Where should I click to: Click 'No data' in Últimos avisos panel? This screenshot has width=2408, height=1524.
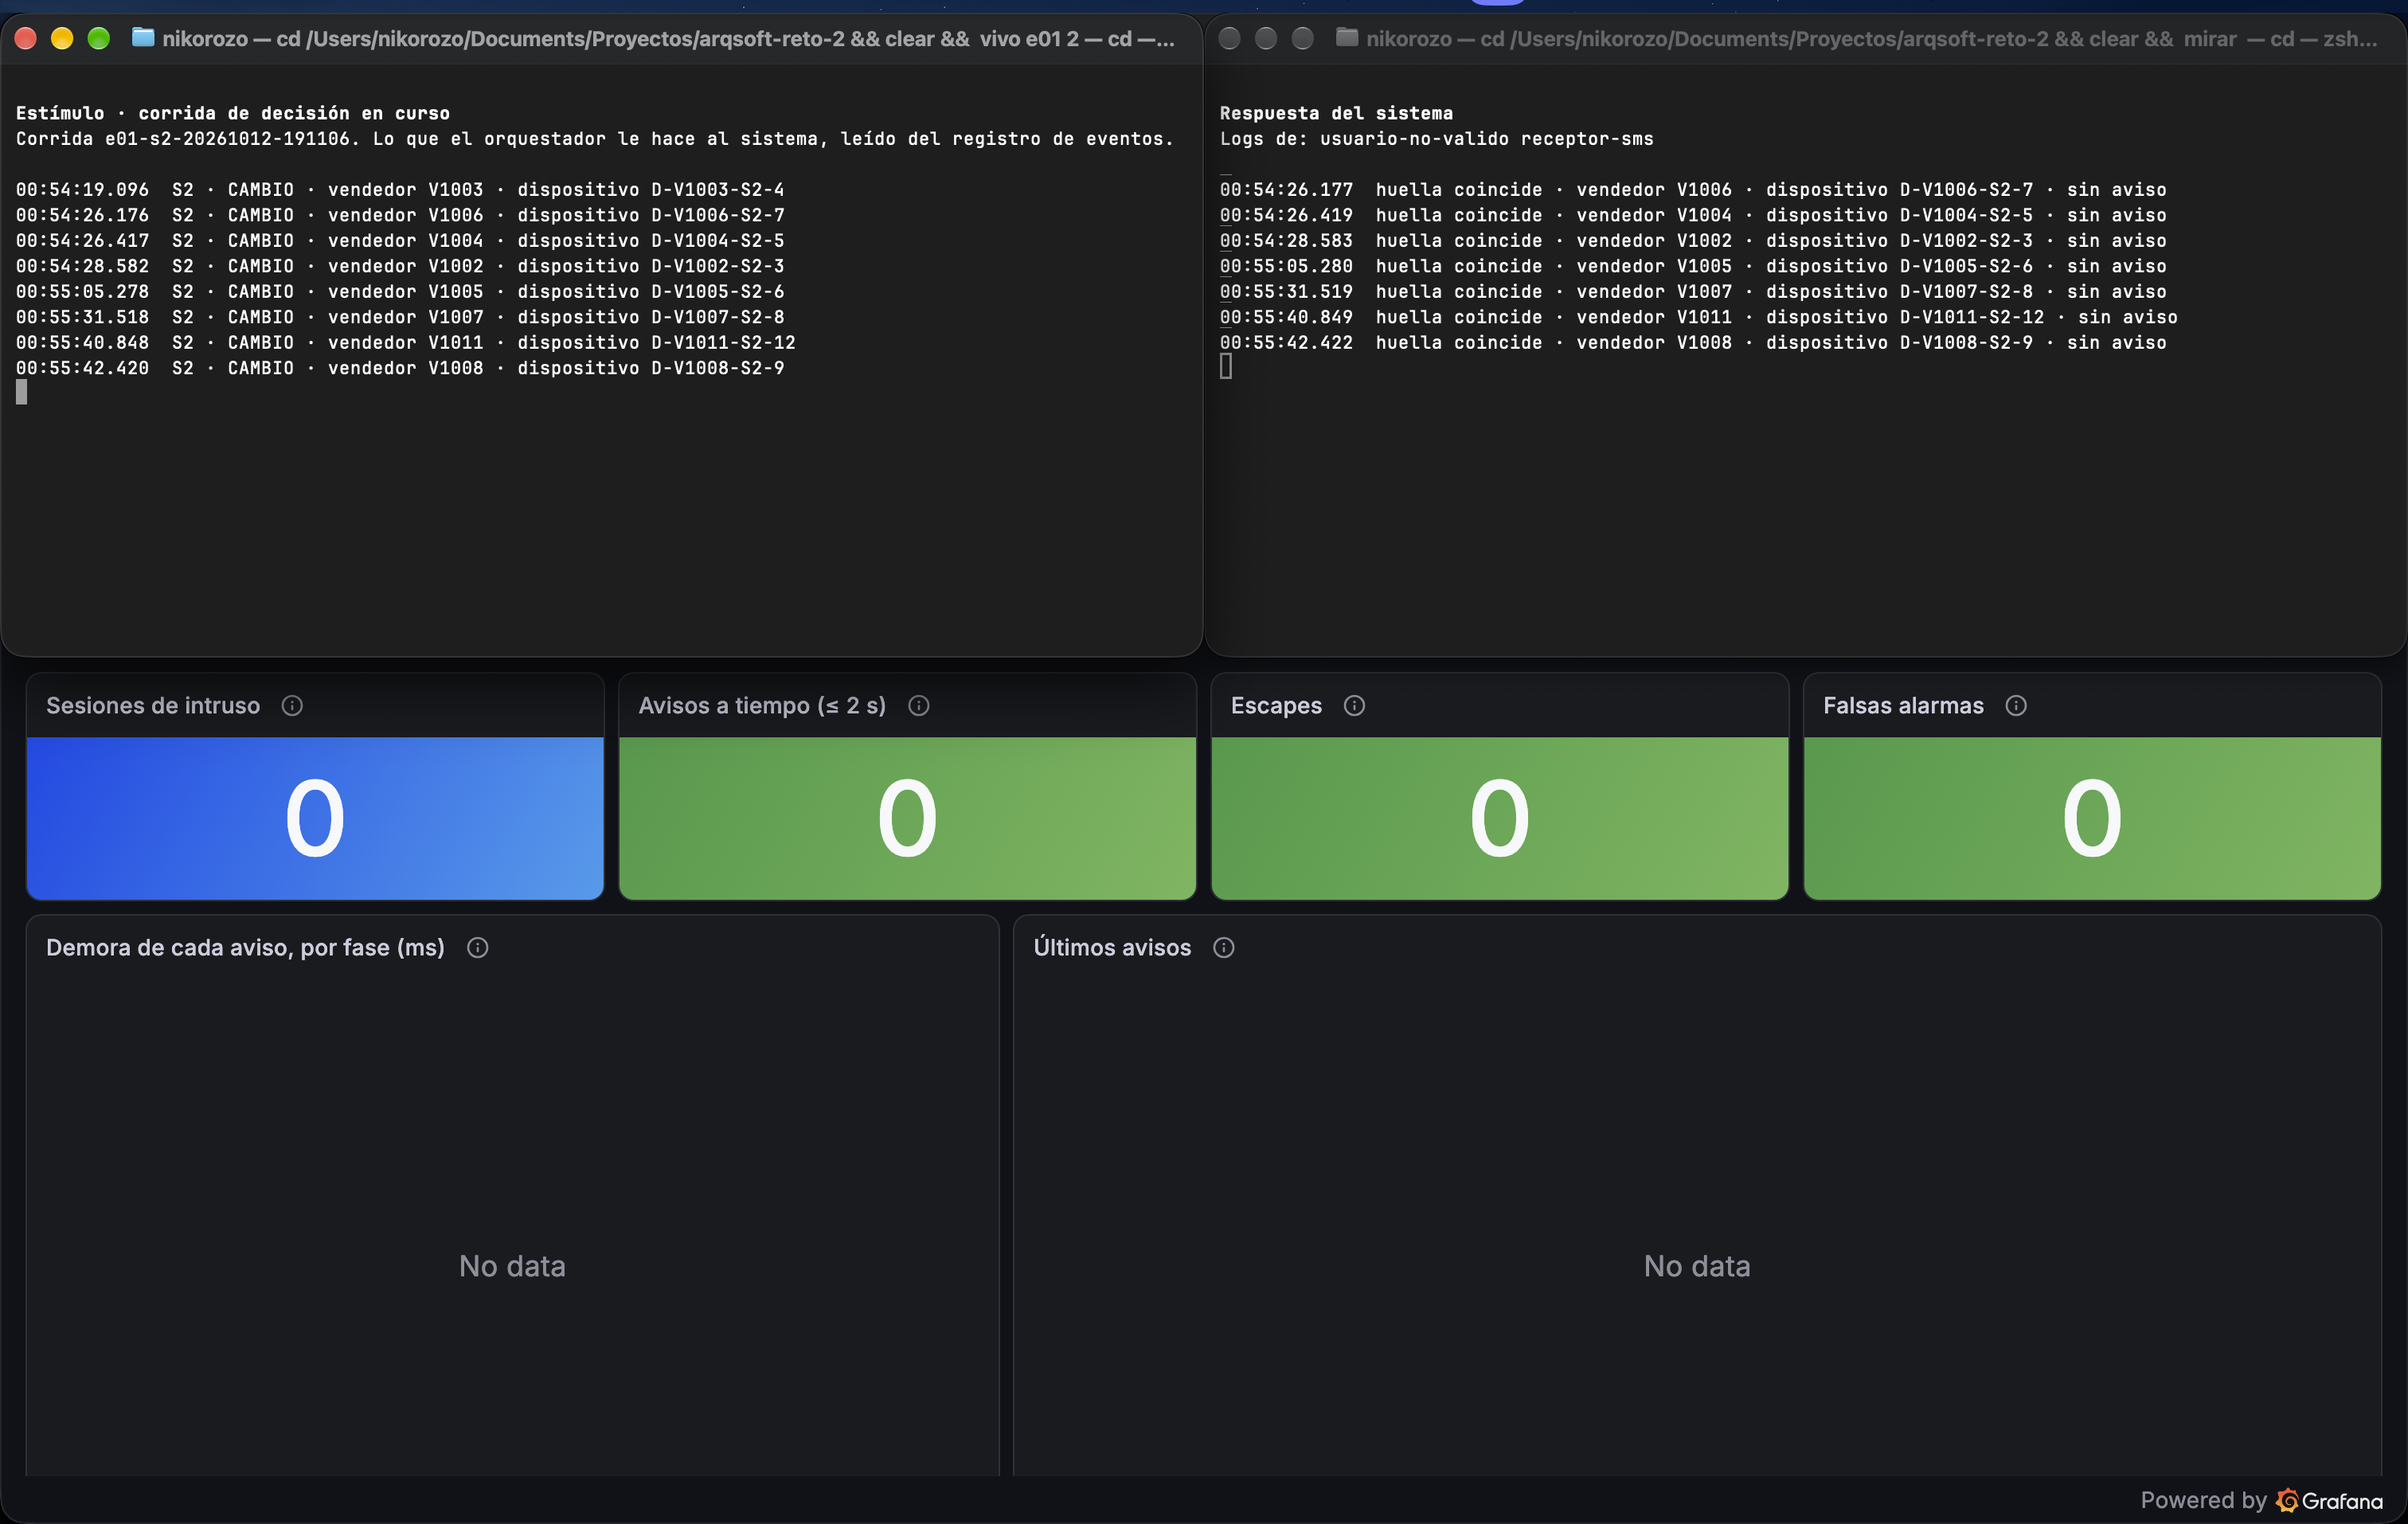(1697, 1266)
